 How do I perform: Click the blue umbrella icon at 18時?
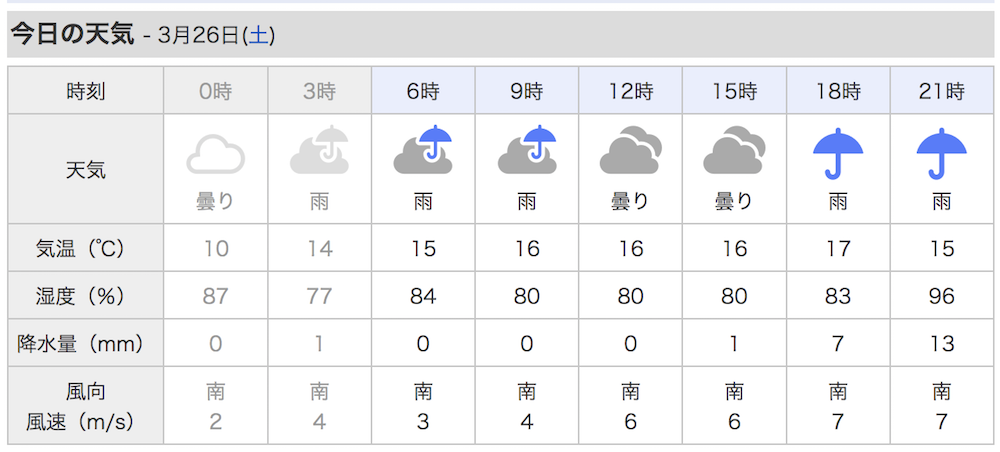[x=838, y=153]
